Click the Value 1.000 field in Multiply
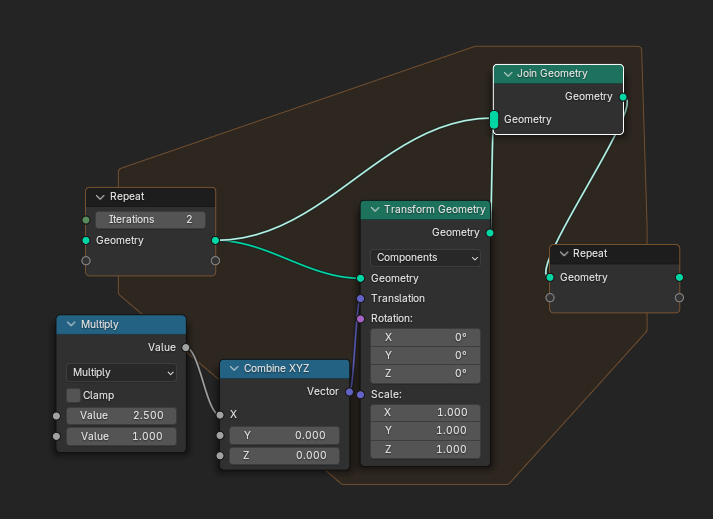The width and height of the screenshot is (713, 519). click(121, 436)
